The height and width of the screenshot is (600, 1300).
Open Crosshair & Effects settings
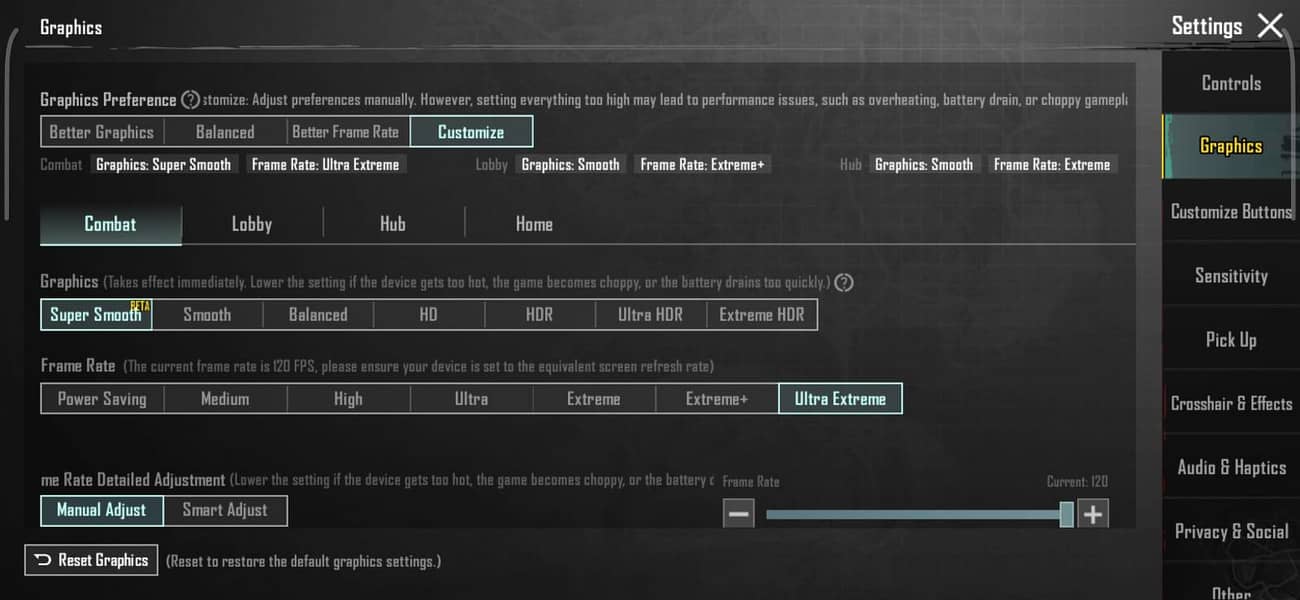point(1231,404)
